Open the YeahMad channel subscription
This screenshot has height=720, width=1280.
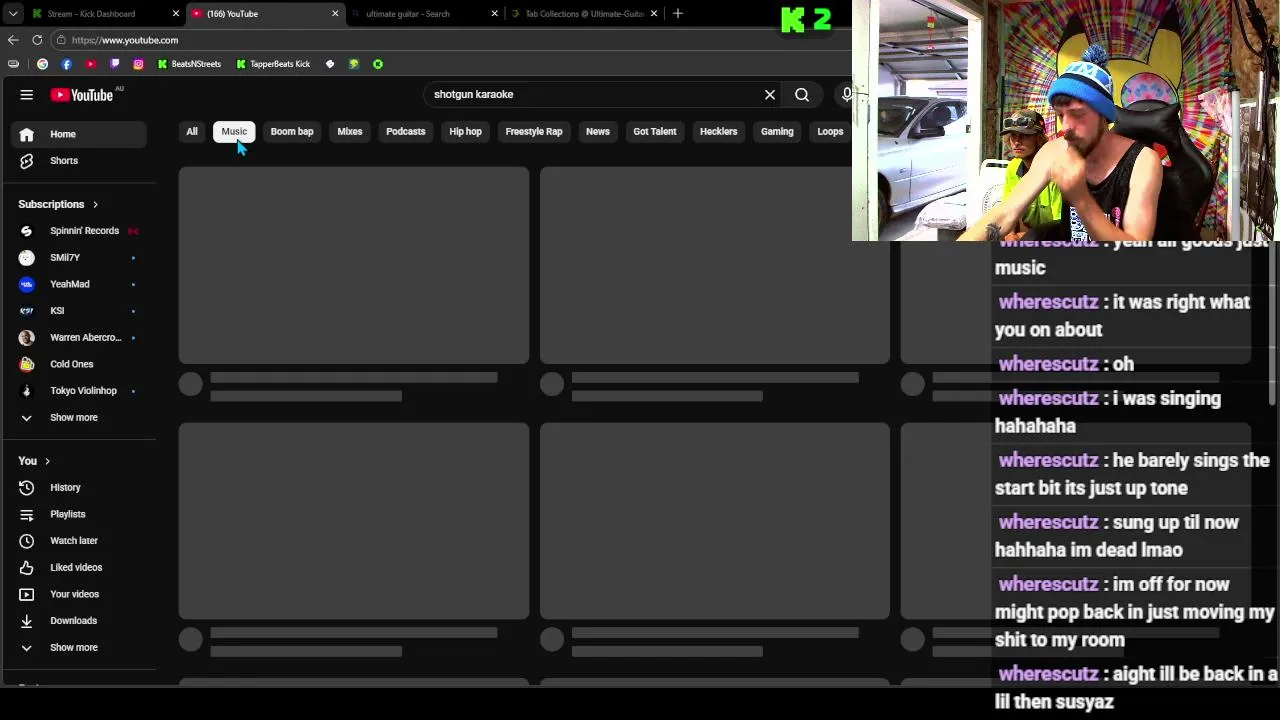pos(78,284)
